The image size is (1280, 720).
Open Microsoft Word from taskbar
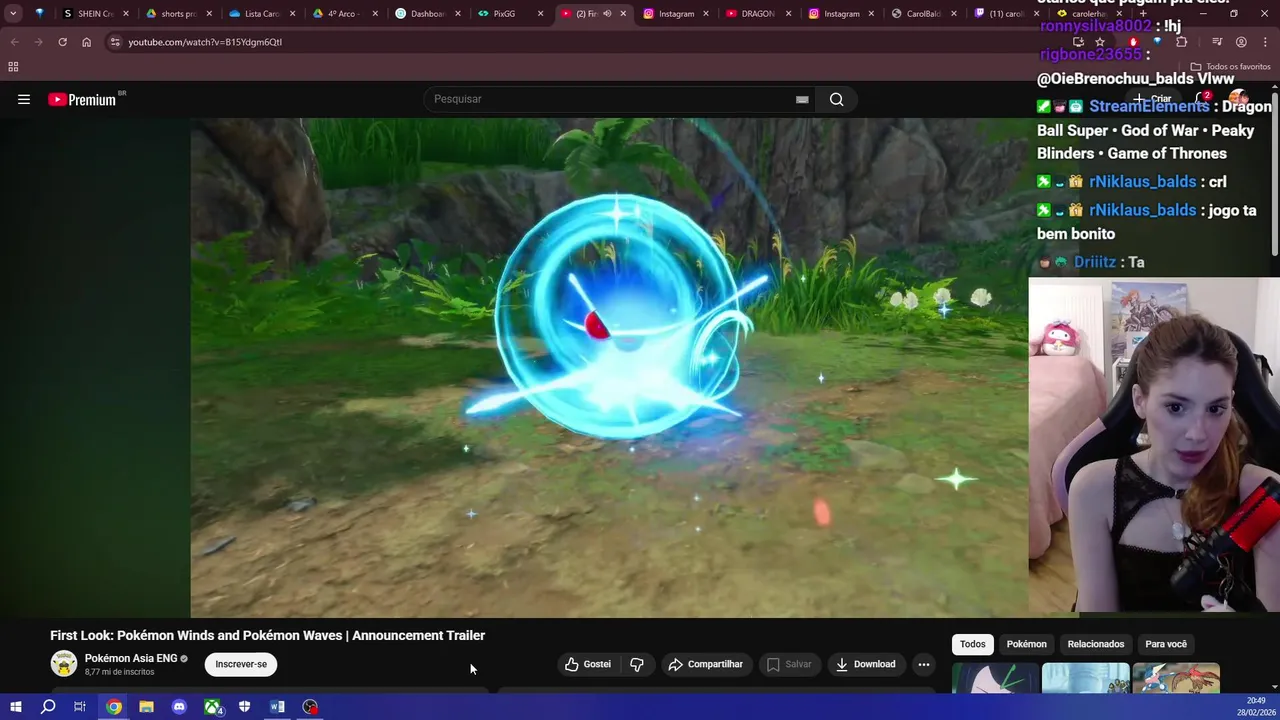pos(277,707)
